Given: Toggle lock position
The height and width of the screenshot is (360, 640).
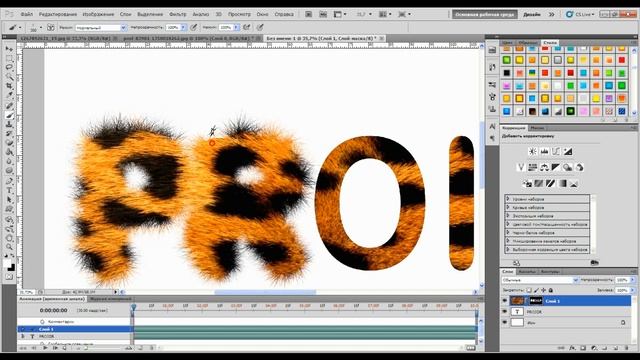Looking at the screenshot, I should (544, 290).
